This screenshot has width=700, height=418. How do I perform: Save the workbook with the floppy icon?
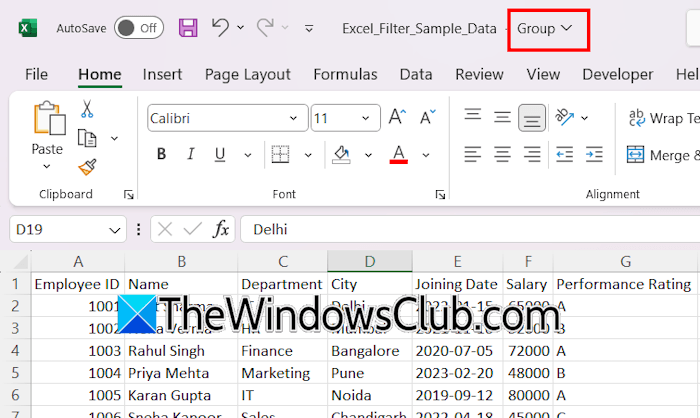pos(188,28)
